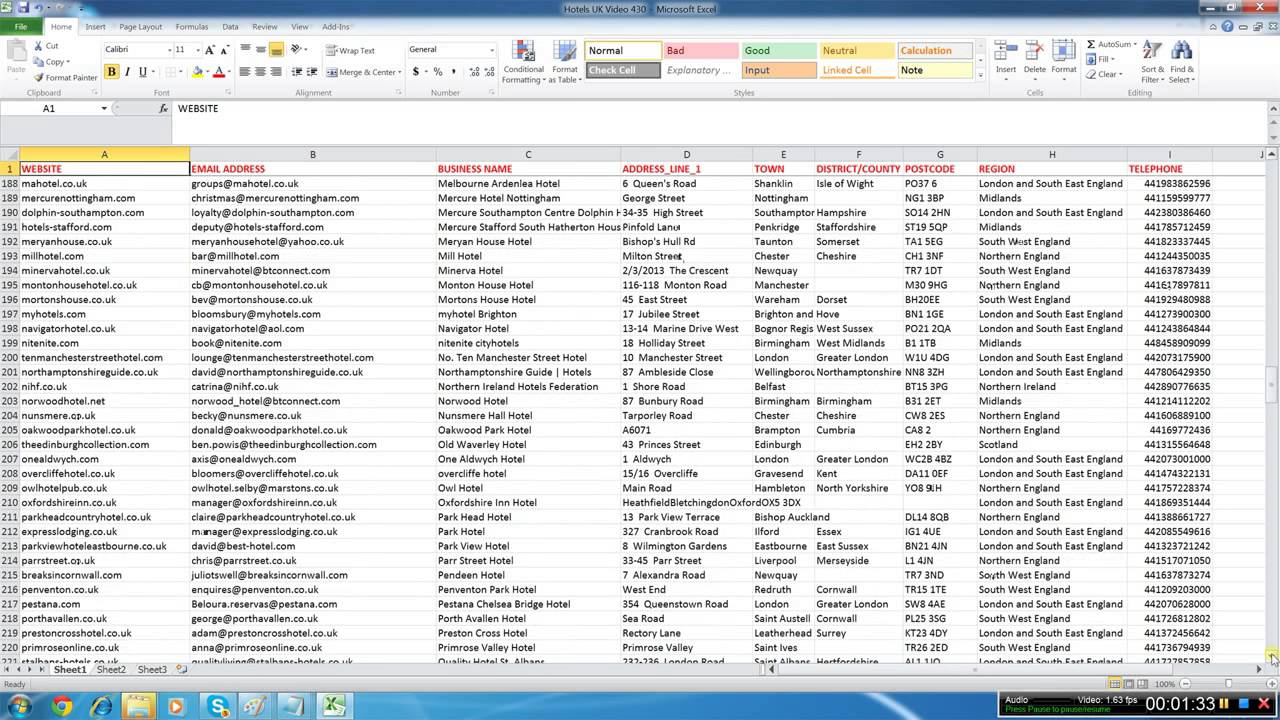The height and width of the screenshot is (720, 1280).
Task: Open Sort & Filter menu
Action: 1152,62
